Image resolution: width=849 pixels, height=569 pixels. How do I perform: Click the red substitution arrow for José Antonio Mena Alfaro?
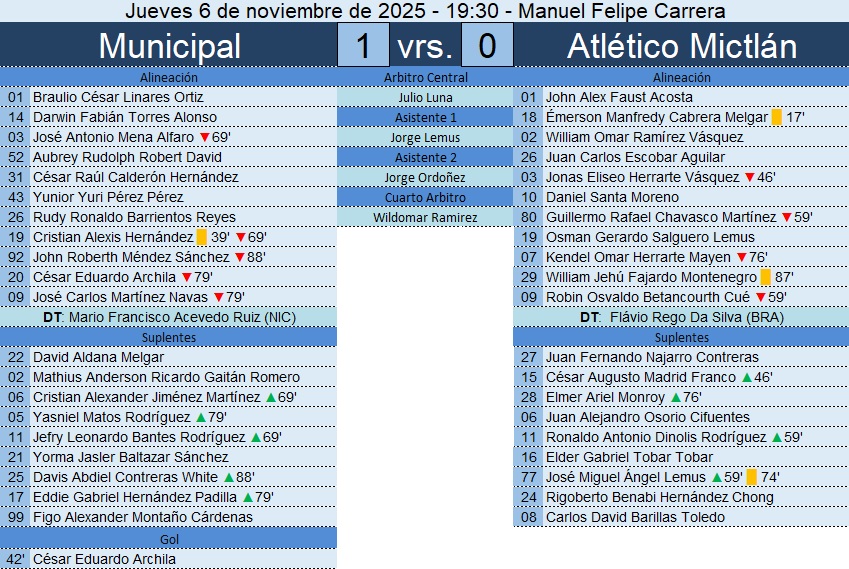pos(204,137)
